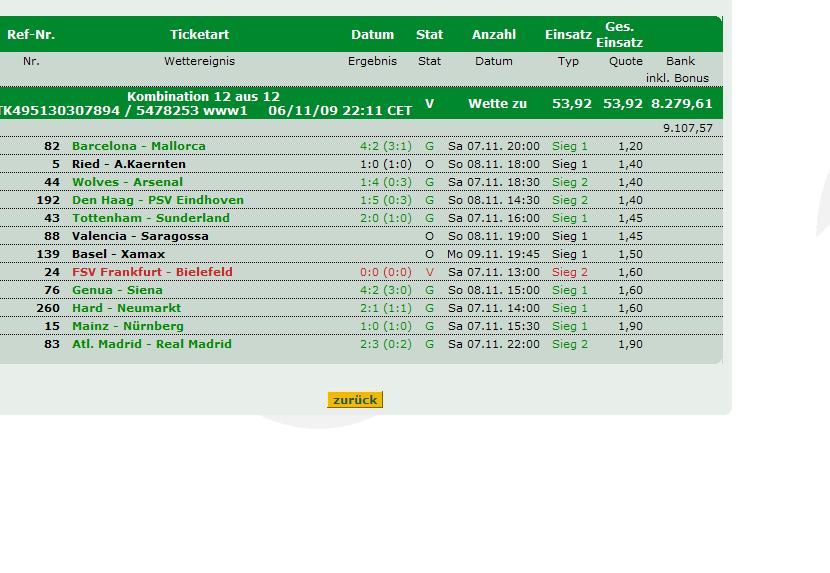
Task: Click the Ticketart column header
Action: pos(200,34)
